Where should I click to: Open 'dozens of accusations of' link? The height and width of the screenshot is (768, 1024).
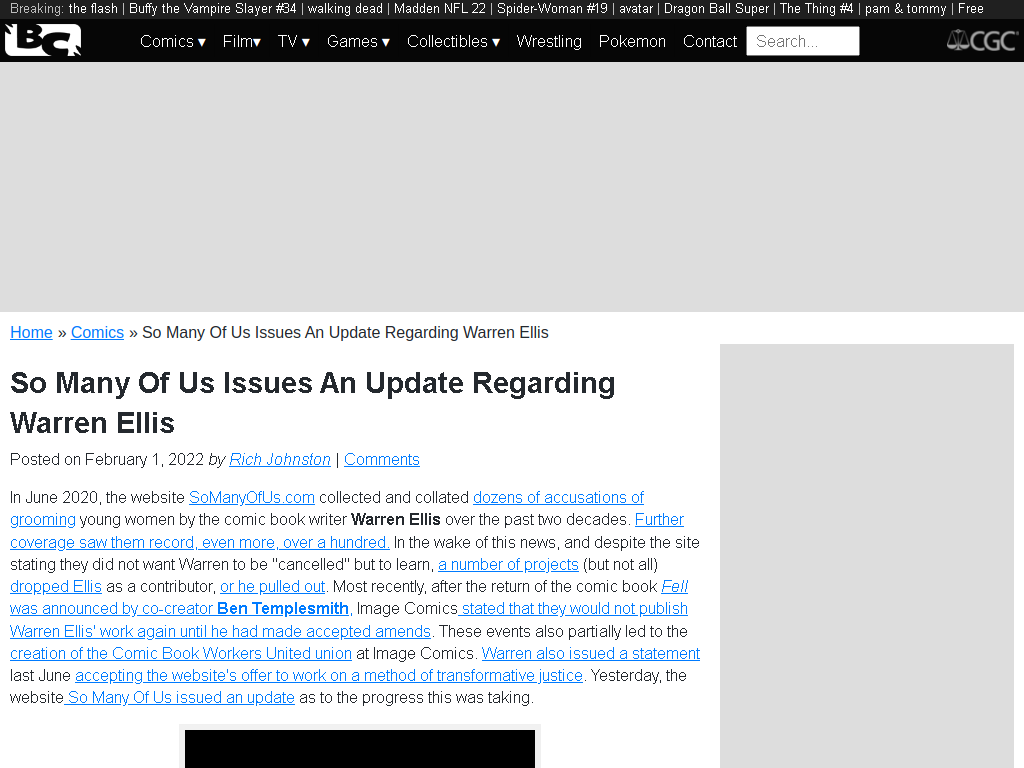point(558,498)
